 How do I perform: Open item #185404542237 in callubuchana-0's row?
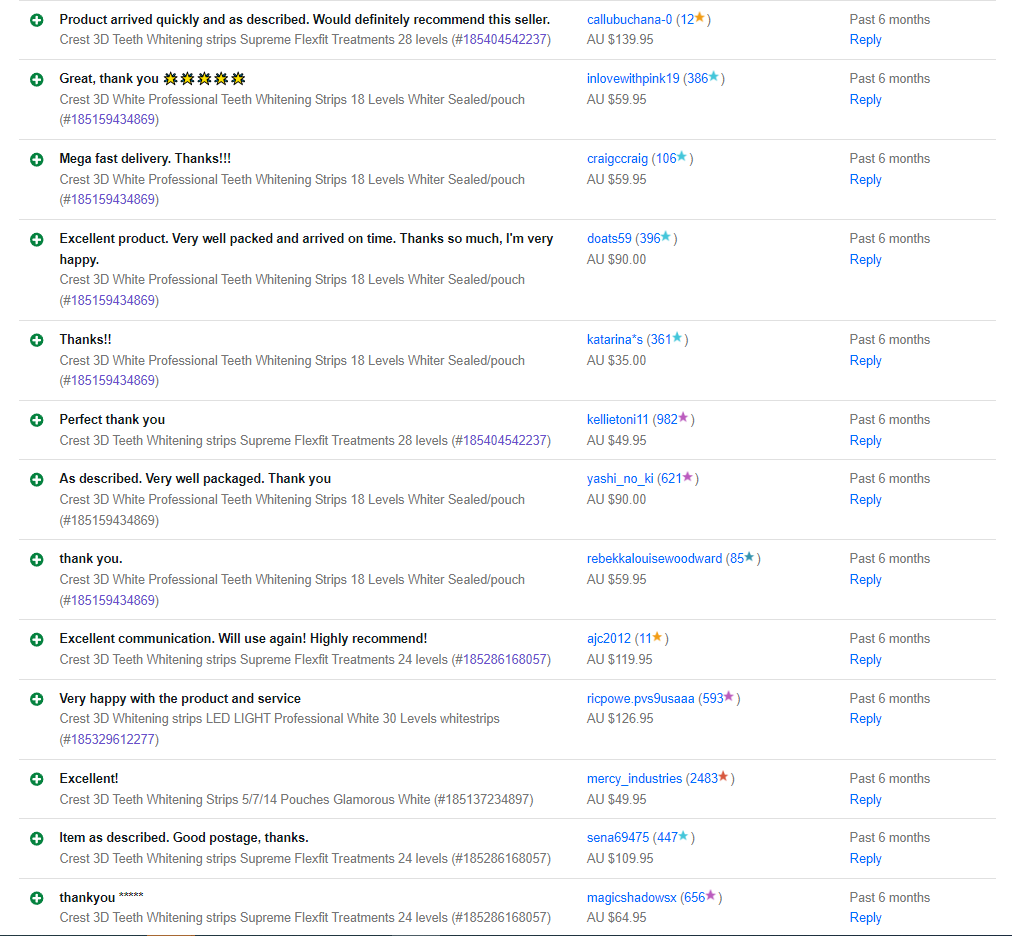[x=505, y=40]
